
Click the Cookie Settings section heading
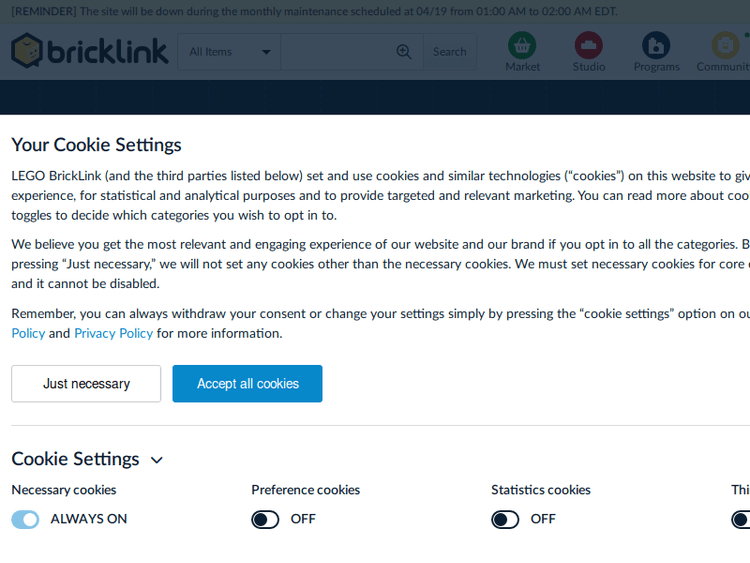click(75, 459)
